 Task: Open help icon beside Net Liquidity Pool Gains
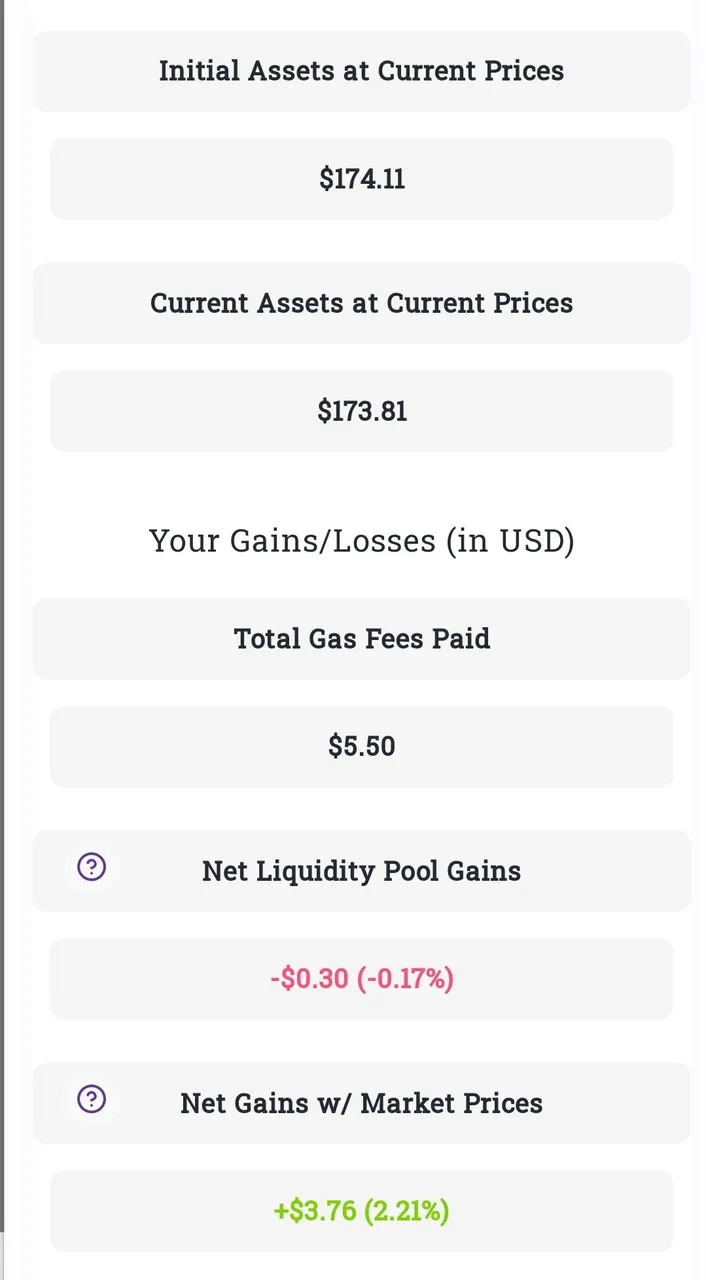[x=92, y=867]
